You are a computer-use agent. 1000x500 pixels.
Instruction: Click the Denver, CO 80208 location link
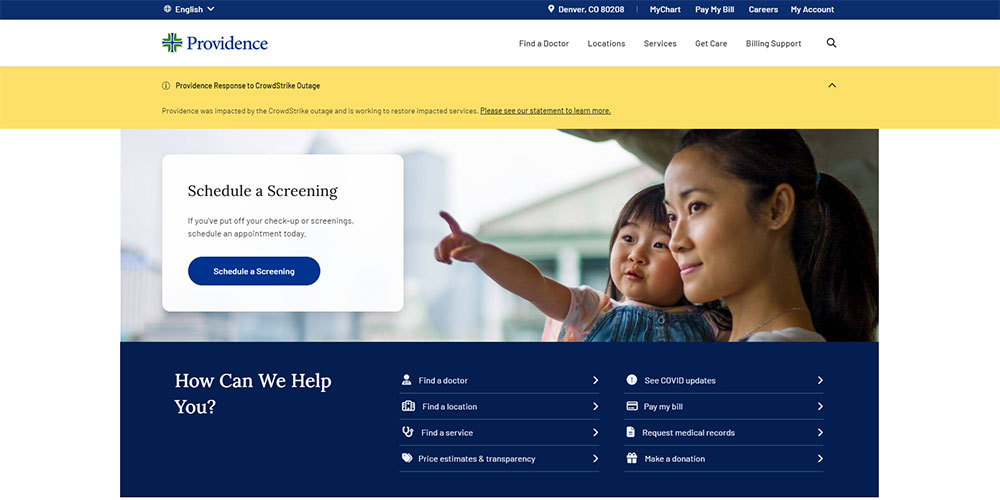click(x=591, y=10)
